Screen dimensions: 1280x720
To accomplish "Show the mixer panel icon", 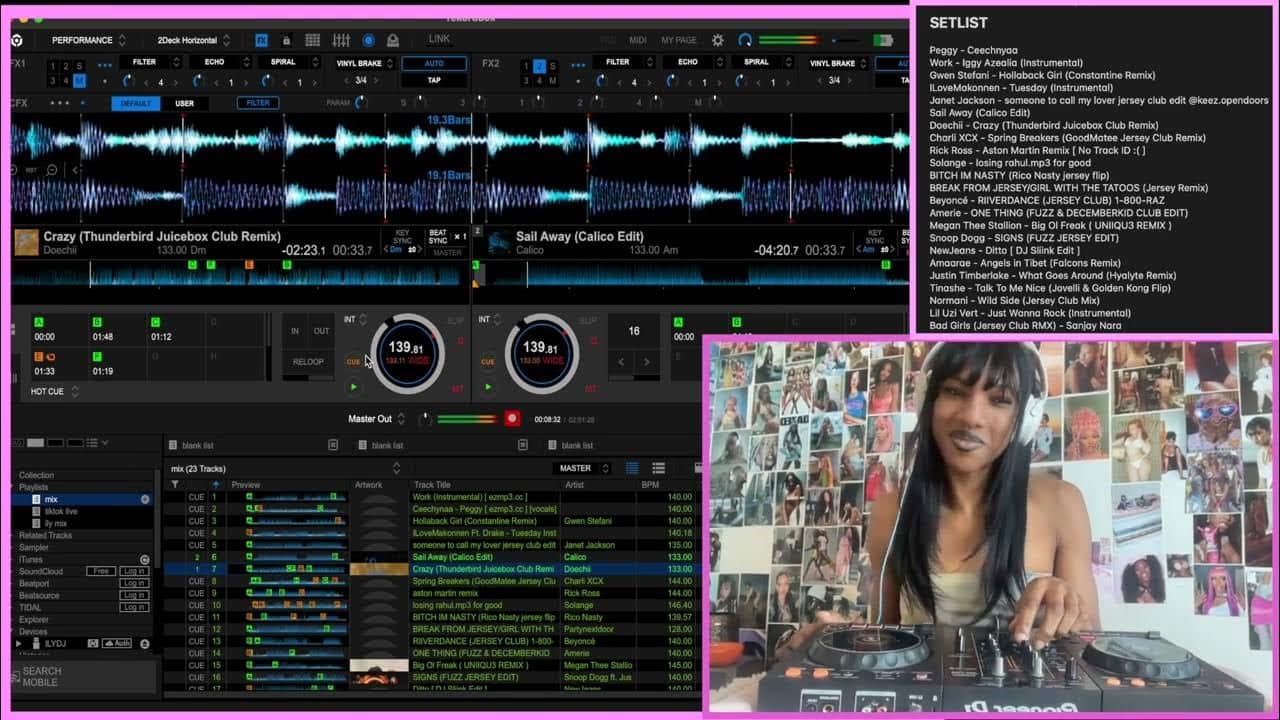I will 341,40.
